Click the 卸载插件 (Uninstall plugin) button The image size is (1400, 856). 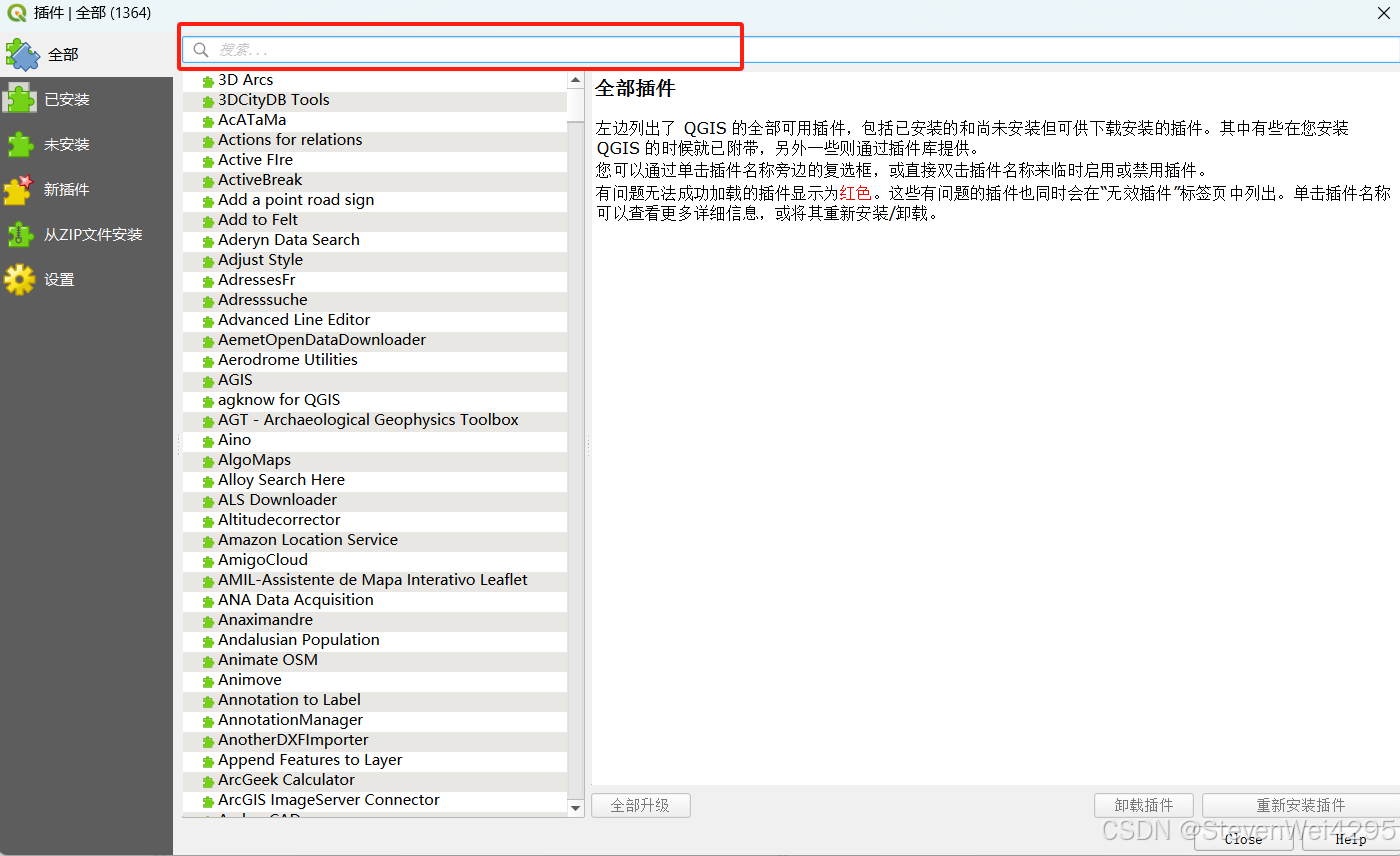(1144, 805)
